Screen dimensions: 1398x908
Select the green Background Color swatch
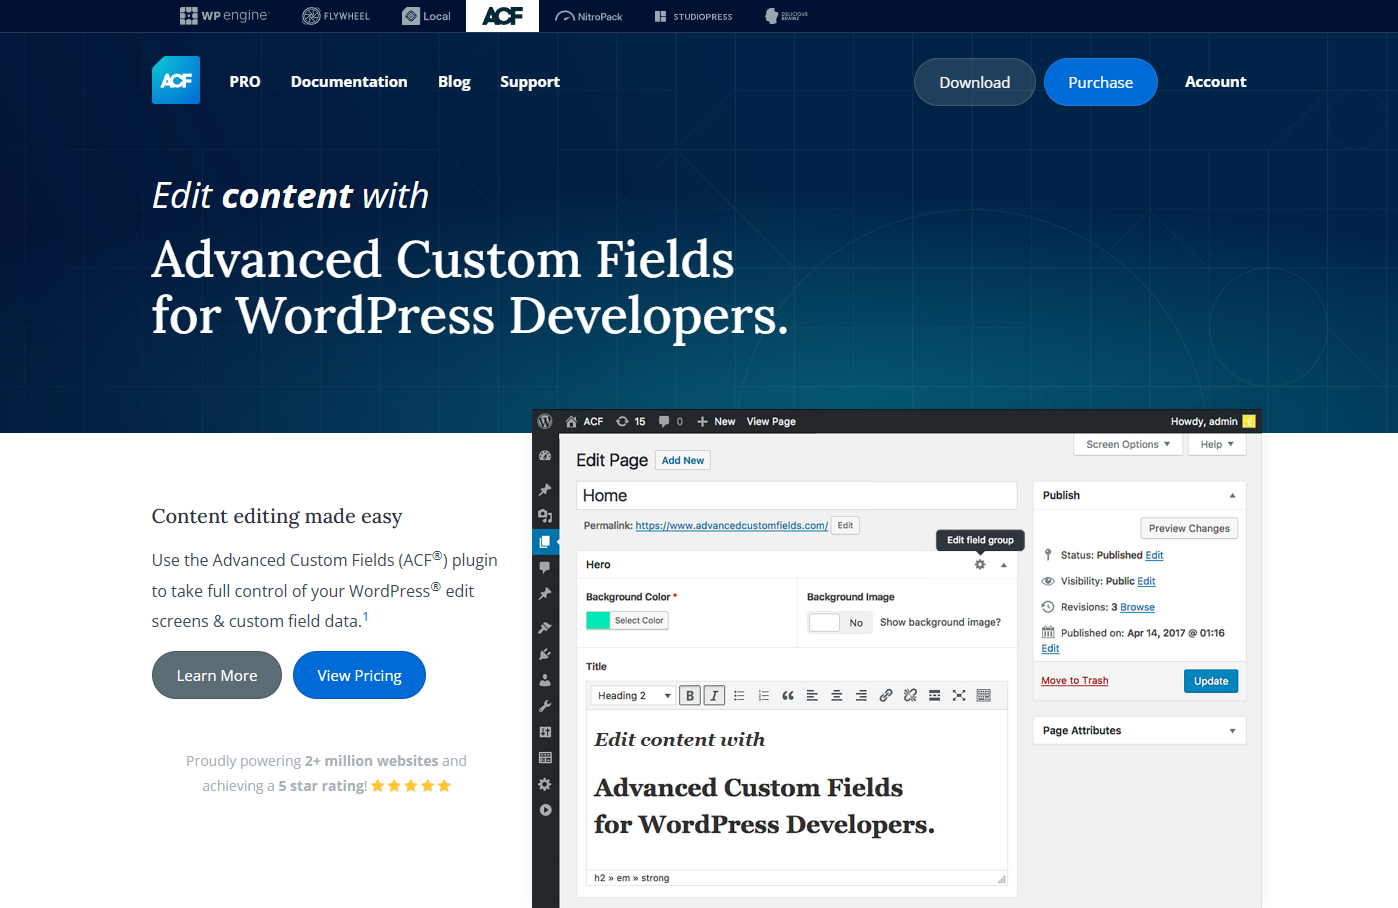click(600, 622)
